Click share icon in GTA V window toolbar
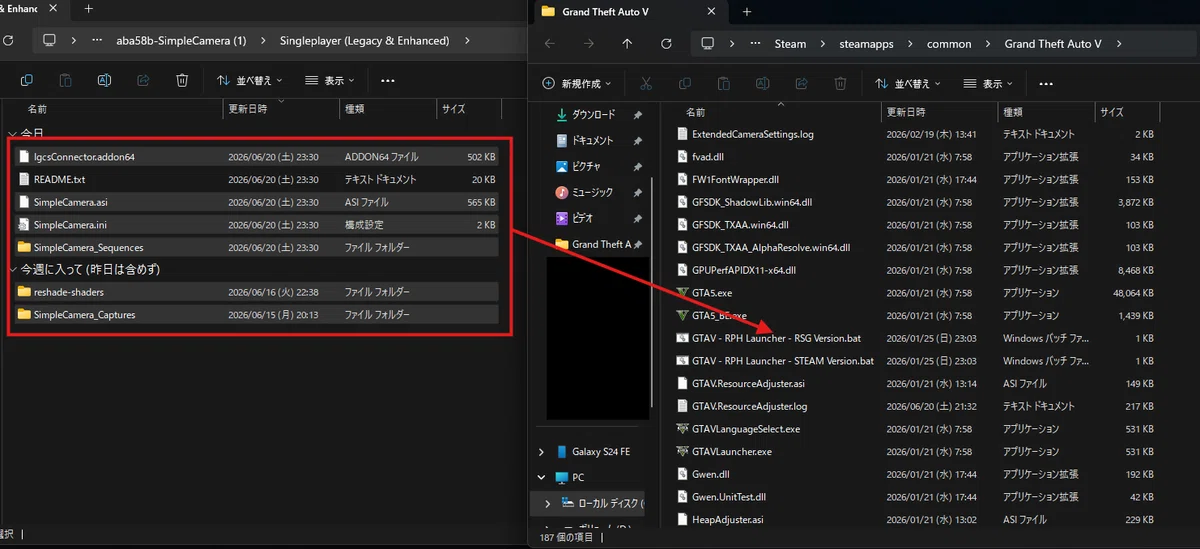 [801, 83]
